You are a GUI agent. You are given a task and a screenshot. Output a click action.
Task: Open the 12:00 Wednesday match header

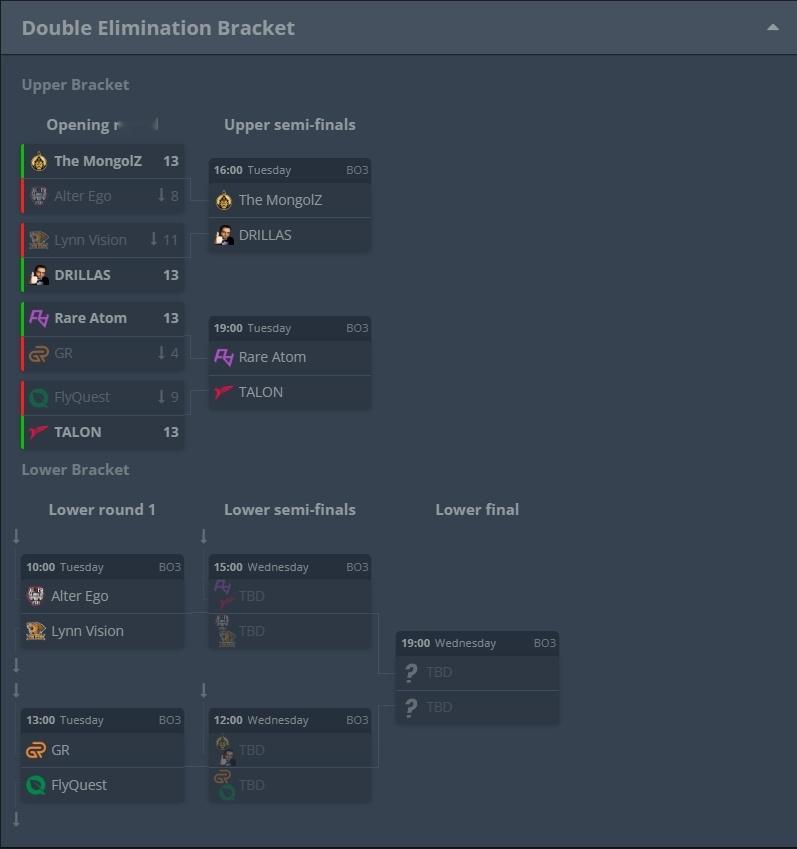click(x=290, y=720)
